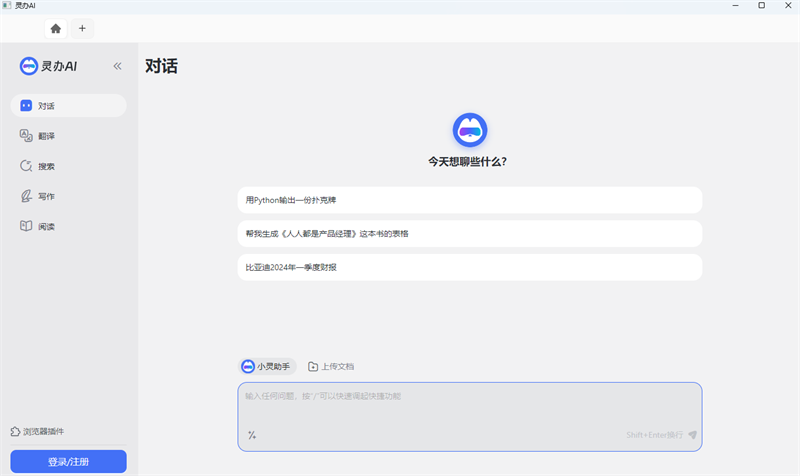Screen dimensions: 800x476
Task: Open a new tab with plus icon
Action: (x=82, y=28)
